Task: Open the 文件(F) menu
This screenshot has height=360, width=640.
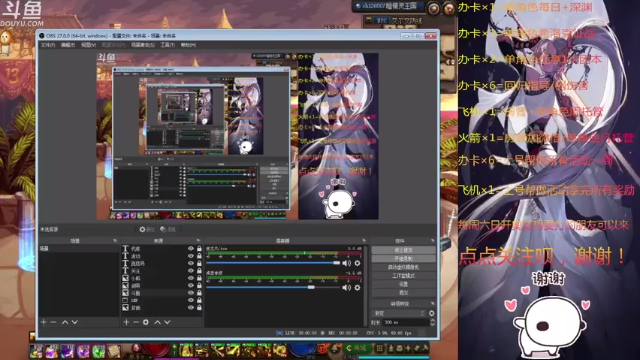Action: coord(48,45)
